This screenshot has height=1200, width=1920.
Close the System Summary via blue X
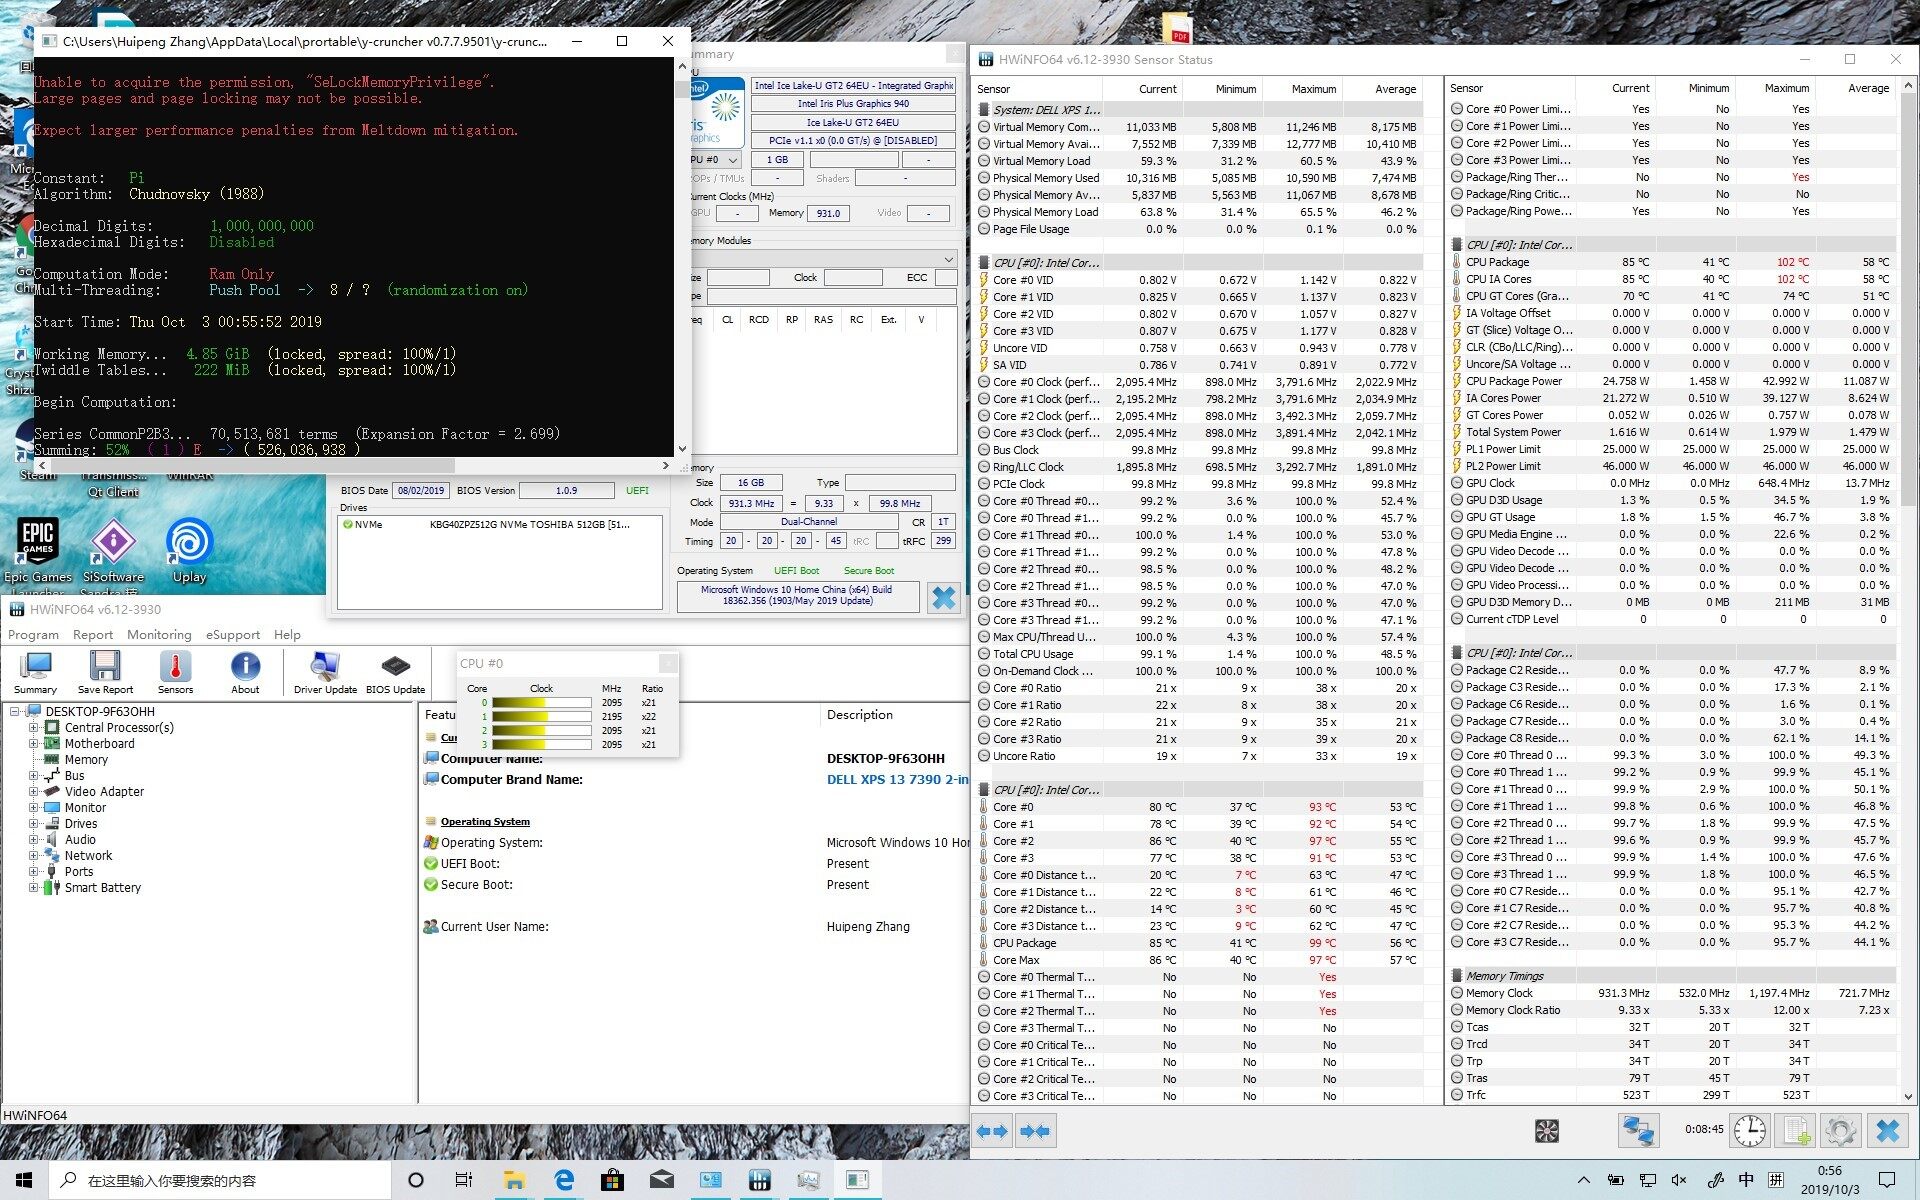[943, 598]
